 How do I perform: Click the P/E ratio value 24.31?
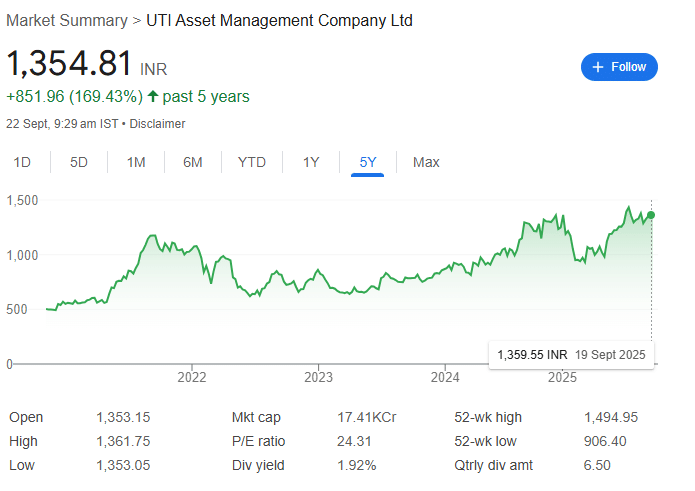point(354,441)
